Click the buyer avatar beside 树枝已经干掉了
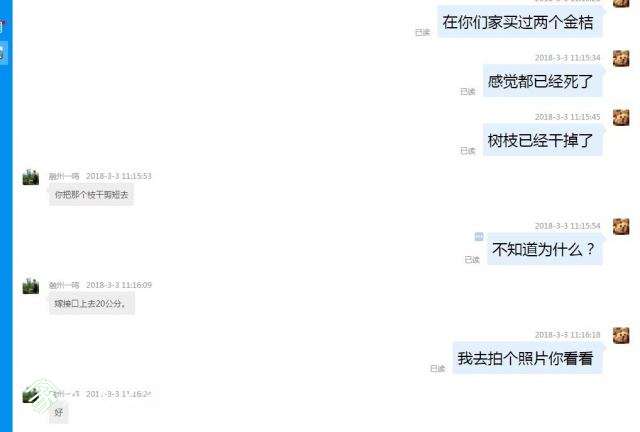 pyautogui.click(x=621, y=118)
